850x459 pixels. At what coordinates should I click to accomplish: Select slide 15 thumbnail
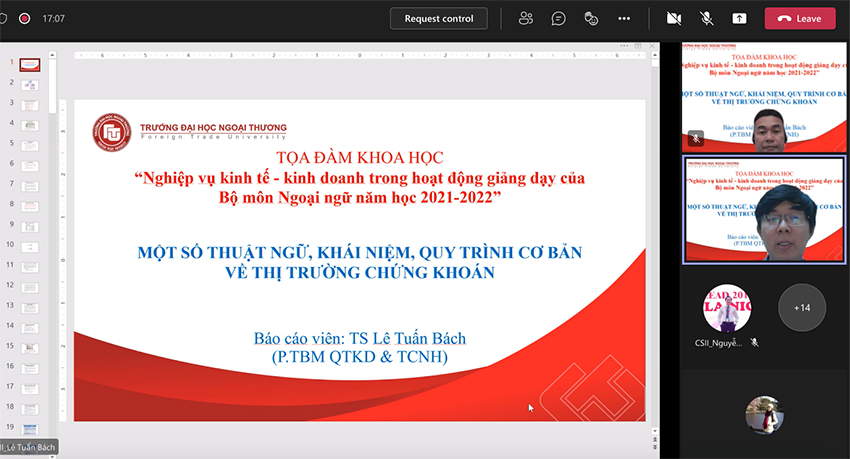(x=30, y=348)
